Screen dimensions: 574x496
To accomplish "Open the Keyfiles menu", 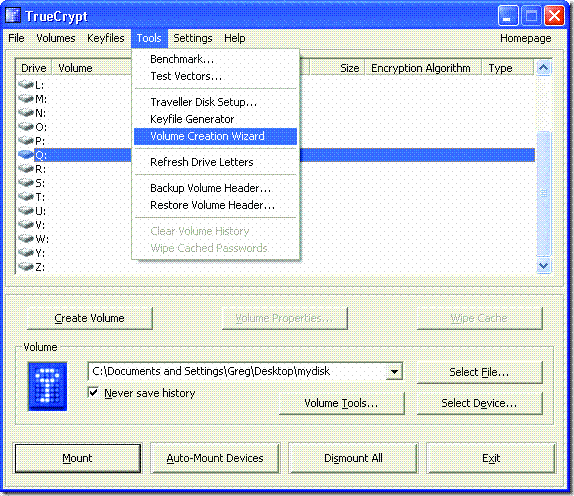I will coord(106,38).
